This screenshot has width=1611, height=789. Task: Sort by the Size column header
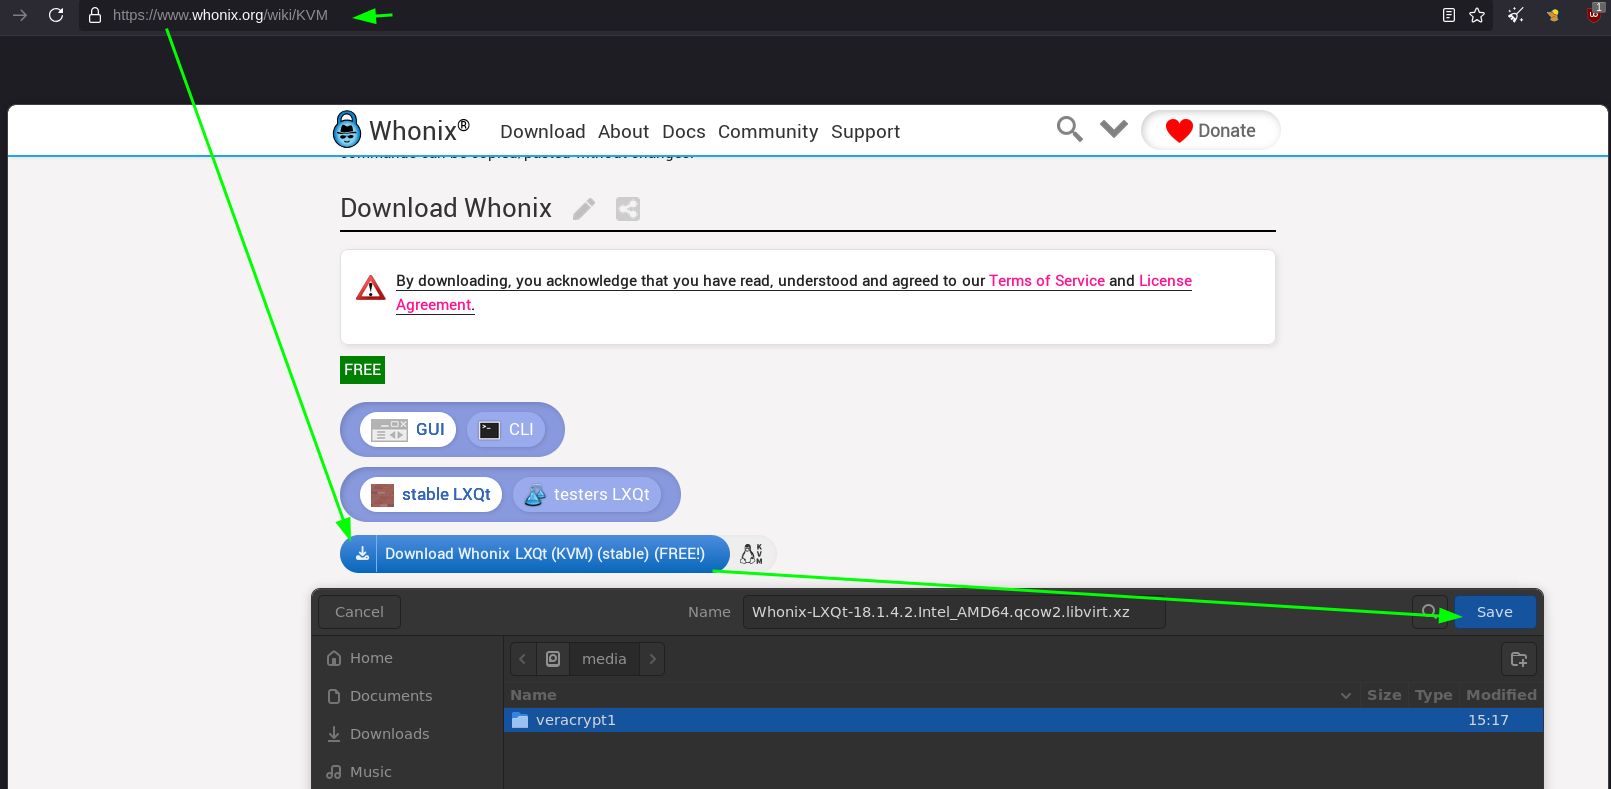pos(1384,695)
